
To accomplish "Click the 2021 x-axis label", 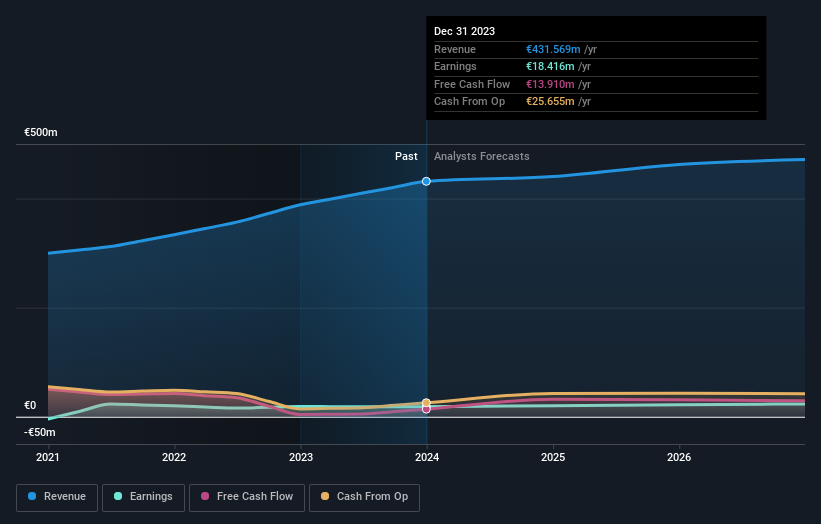I will (48, 457).
